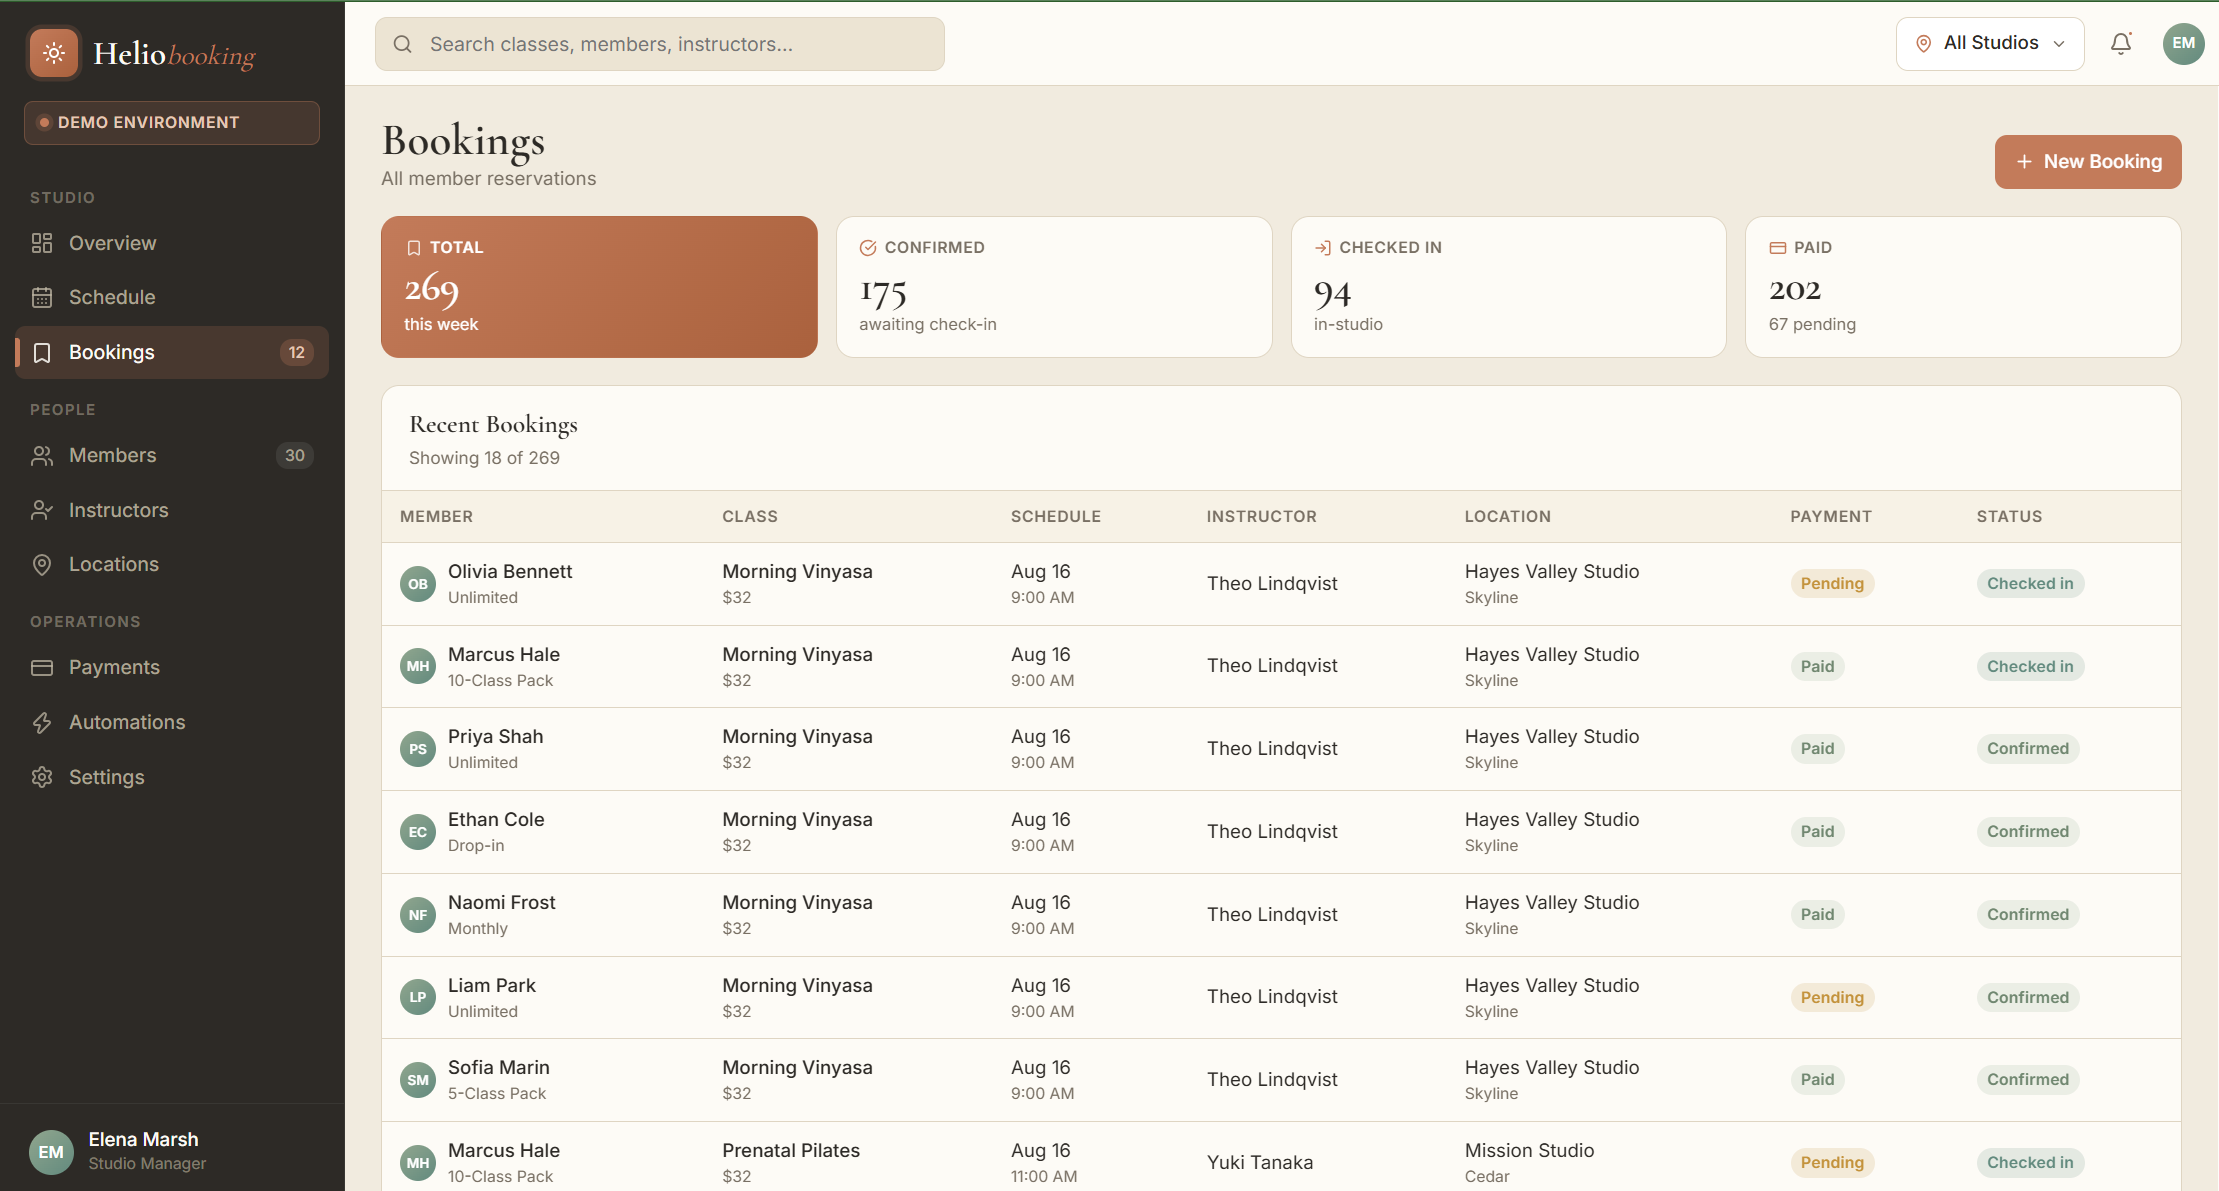Click the Demo Environment banner
This screenshot has height=1191, width=2219.
point(172,123)
